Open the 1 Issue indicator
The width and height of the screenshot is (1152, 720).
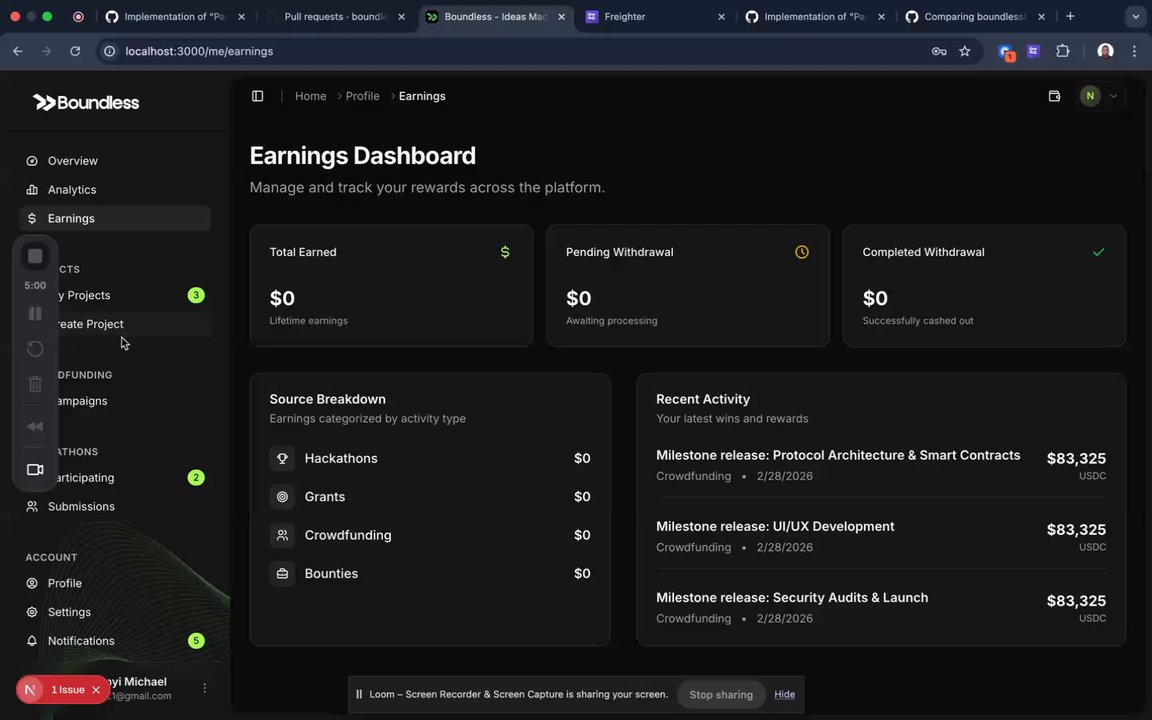(x=68, y=690)
